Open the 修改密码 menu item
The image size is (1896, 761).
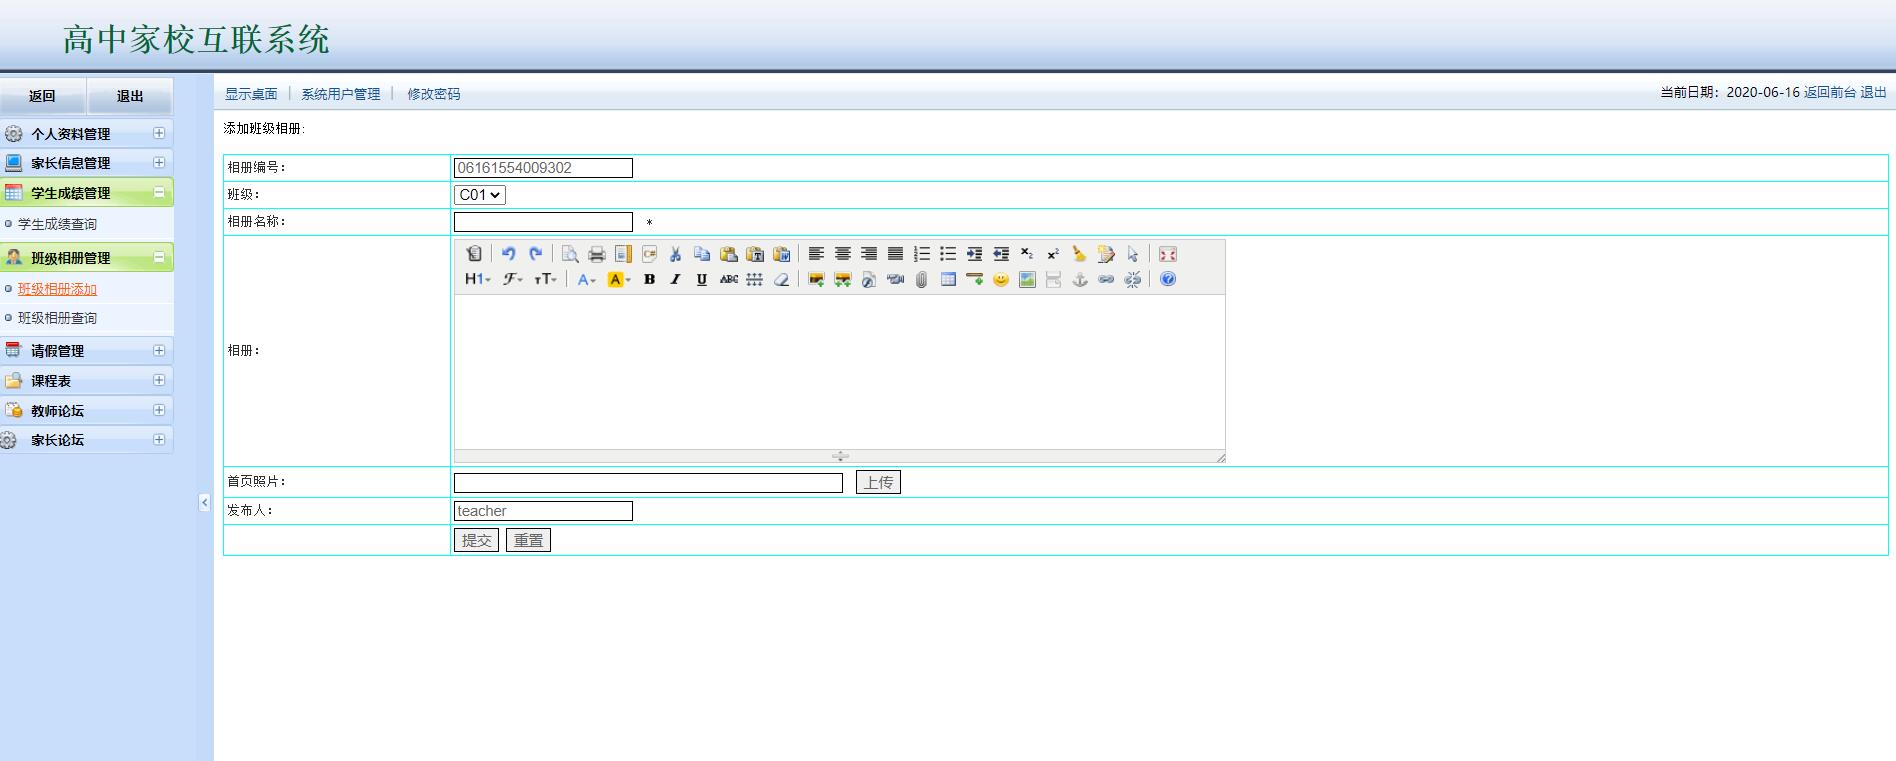434,94
